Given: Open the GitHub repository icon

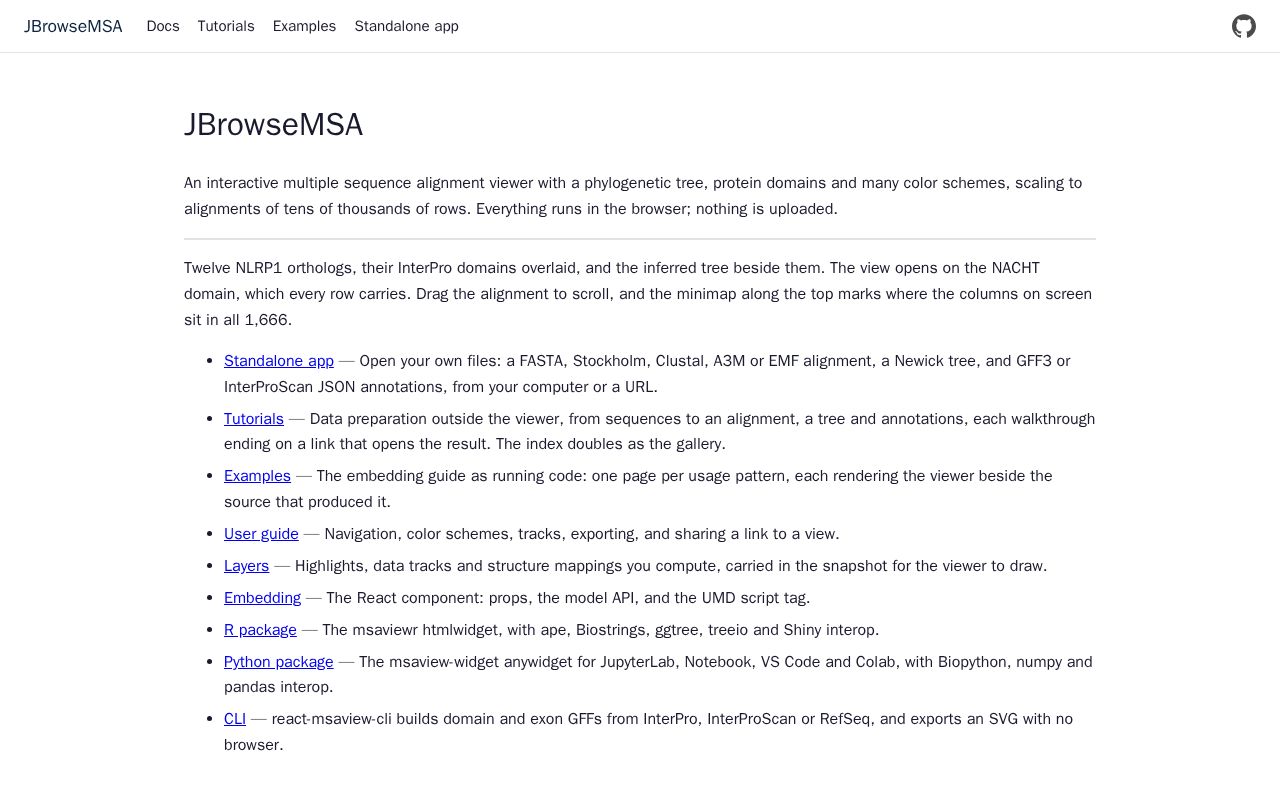Looking at the screenshot, I should pos(1244,26).
